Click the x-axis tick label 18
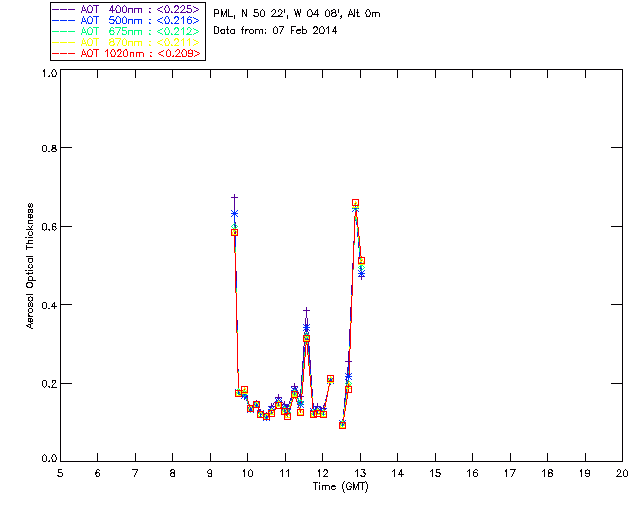The image size is (640, 512). (547, 473)
